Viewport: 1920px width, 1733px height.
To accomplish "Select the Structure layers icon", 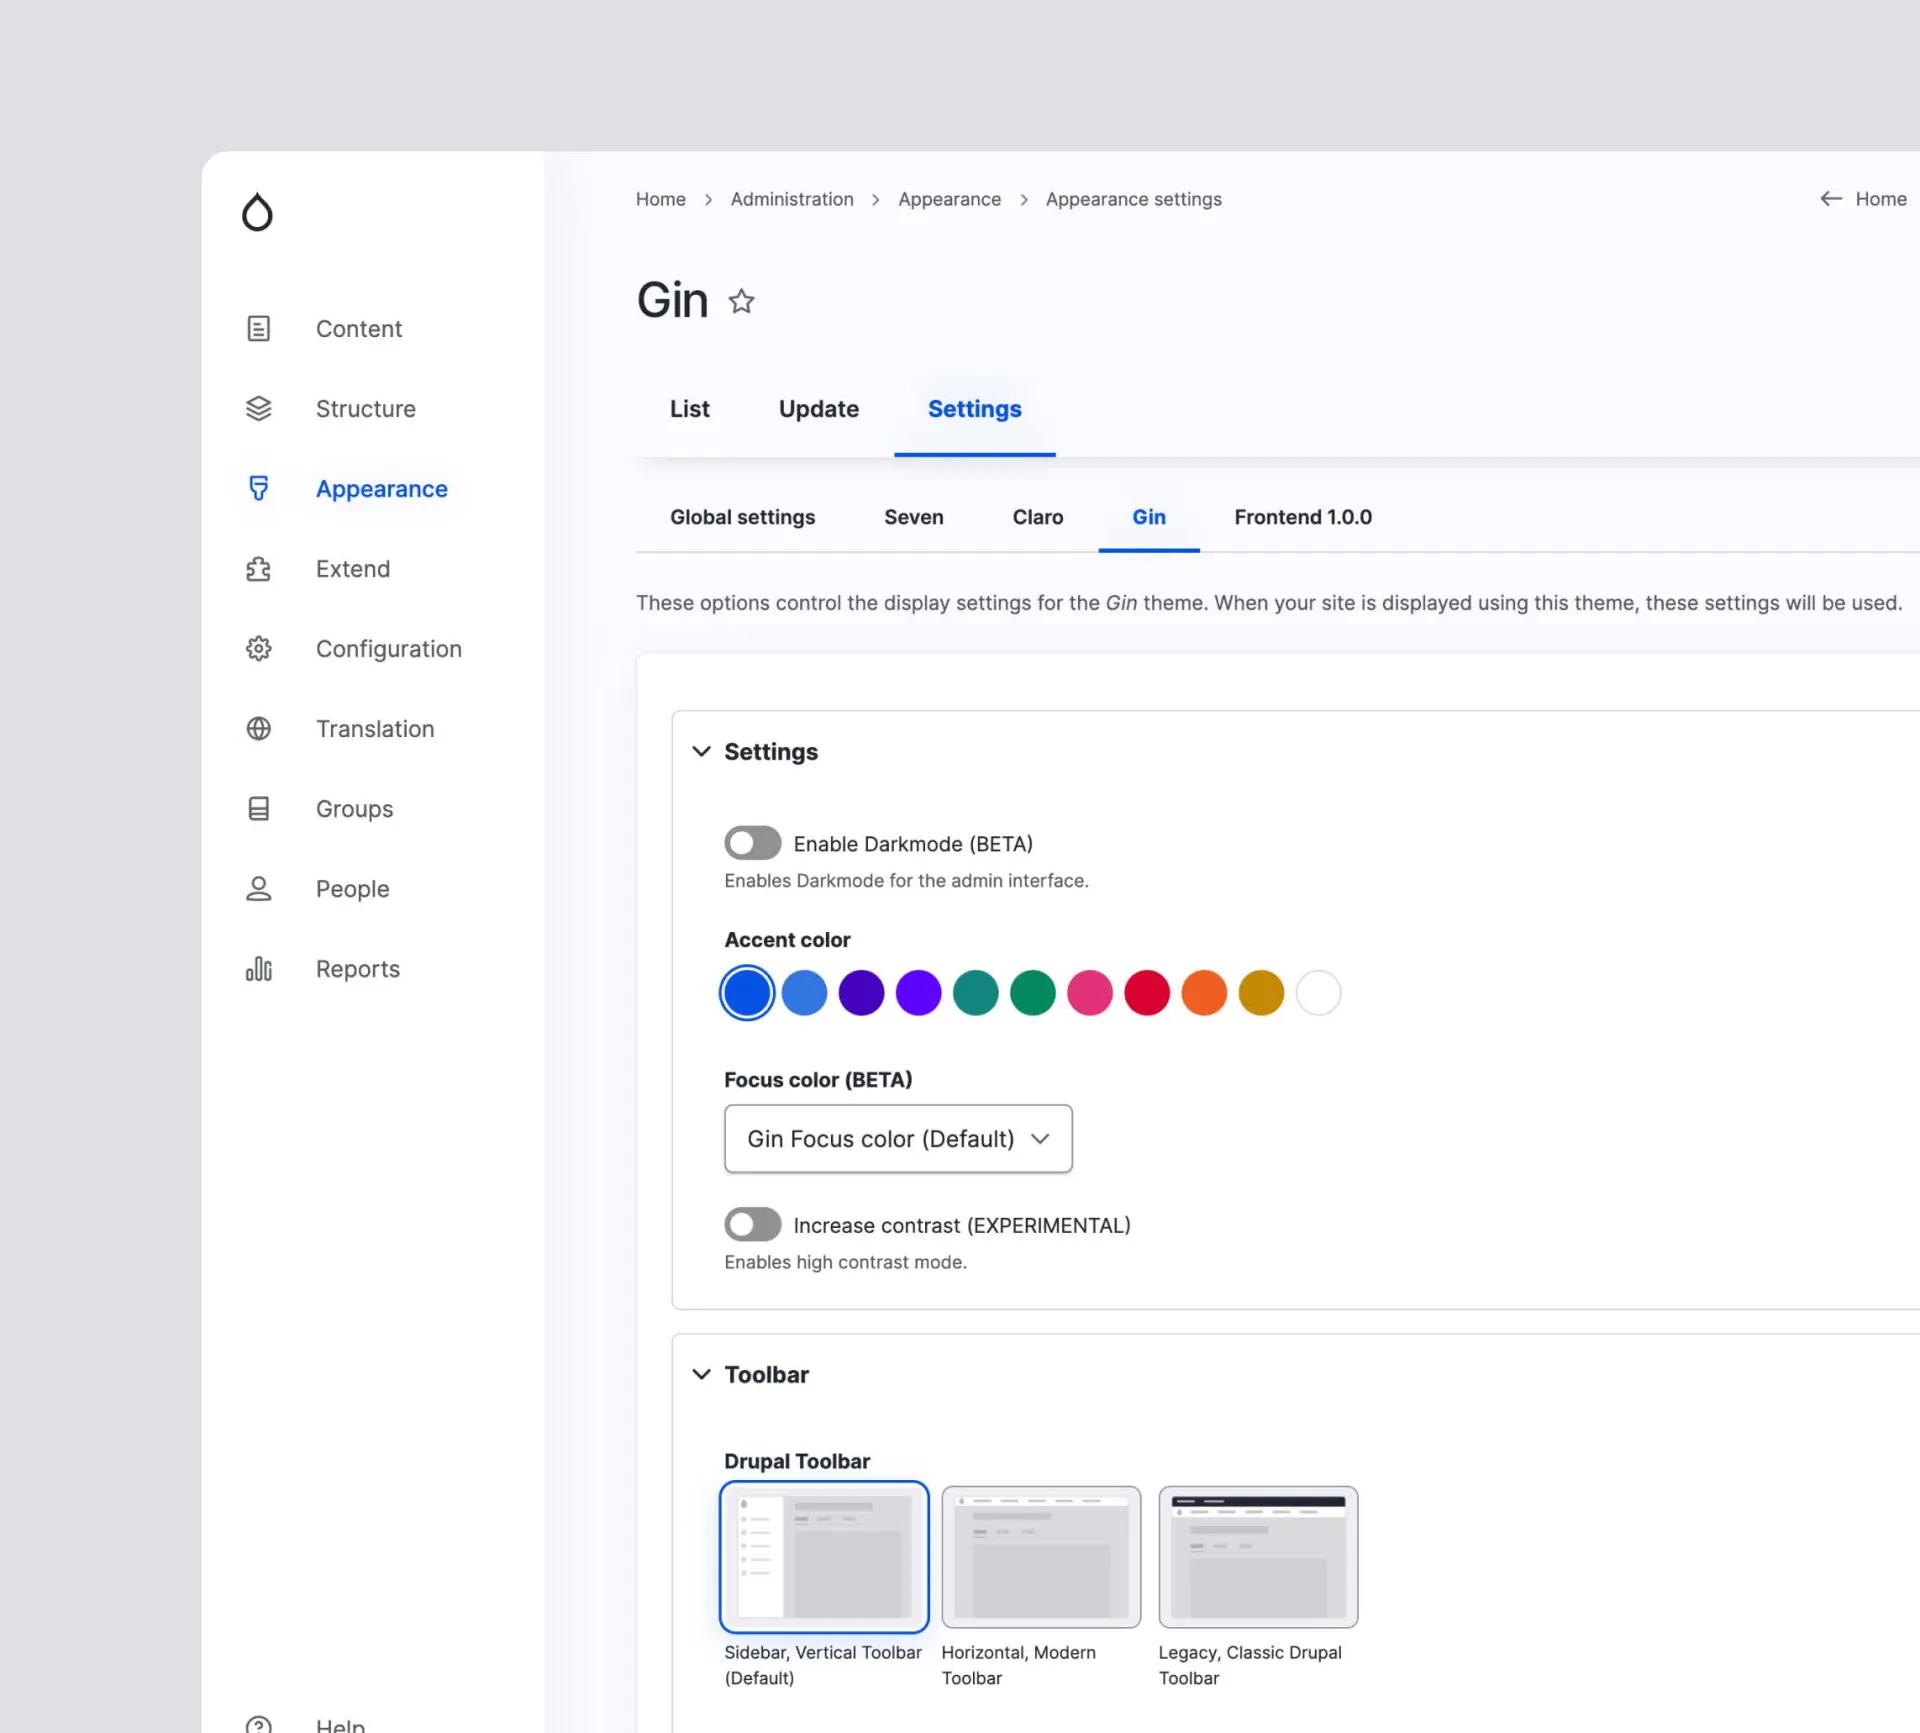I will [258, 408].
